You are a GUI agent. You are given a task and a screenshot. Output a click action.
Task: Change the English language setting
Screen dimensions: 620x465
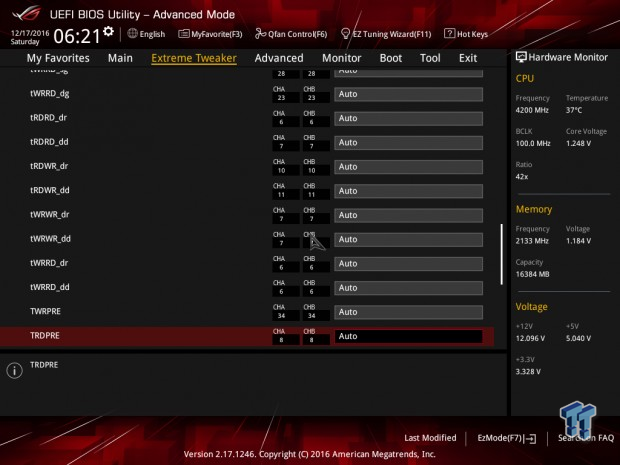point(152,34)
